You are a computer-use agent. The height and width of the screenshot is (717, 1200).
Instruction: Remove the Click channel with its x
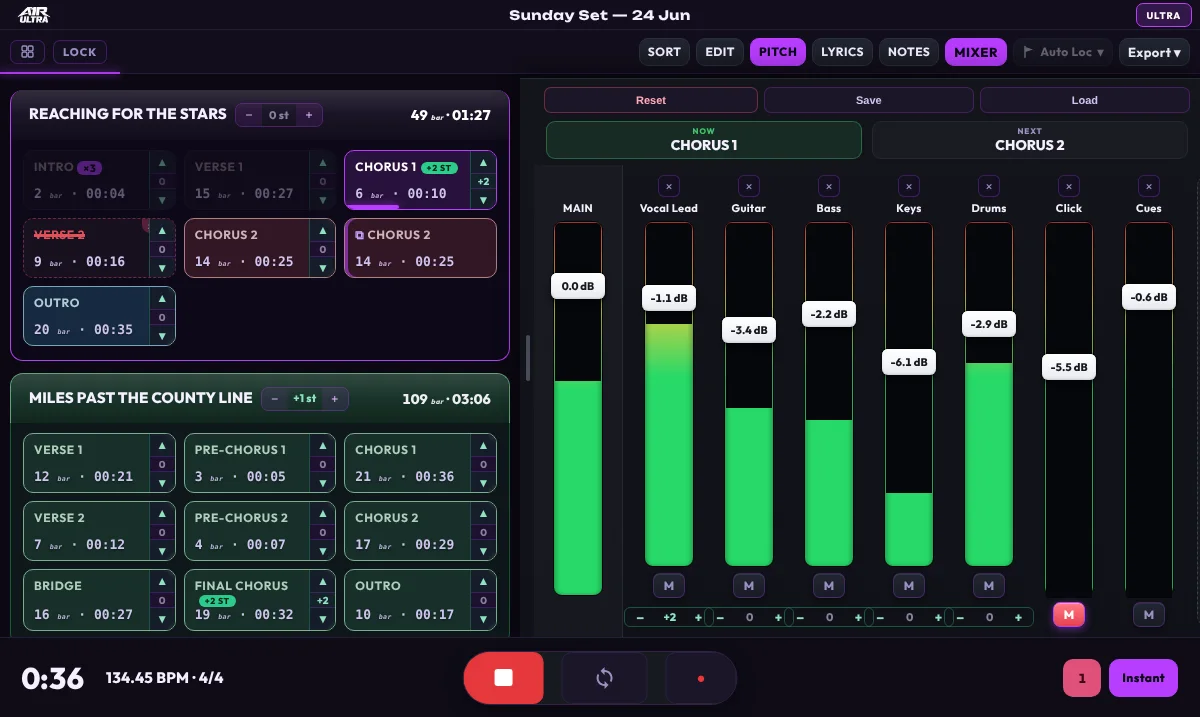1069,185
